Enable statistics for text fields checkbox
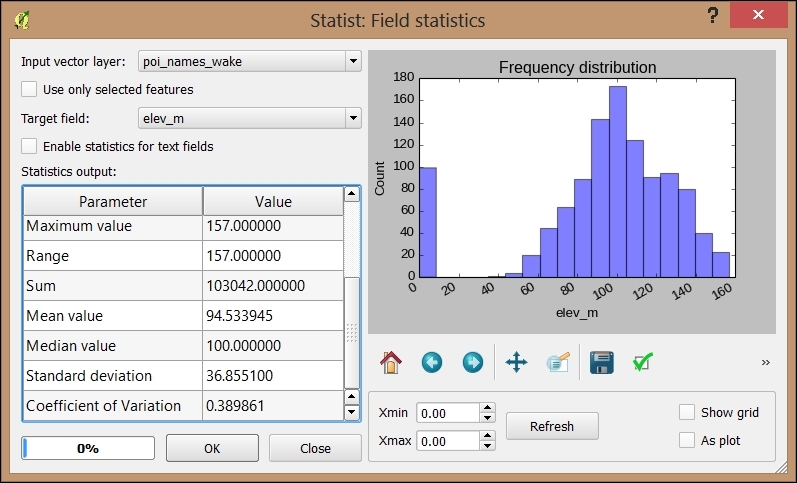Screen dimensions: 797x483 pos(30,146)
